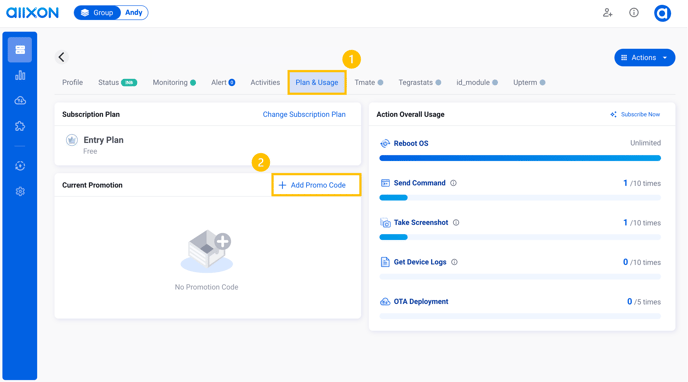Open the Actions dropdown menu
688x382 pixels.
click(x=644, y=57)
